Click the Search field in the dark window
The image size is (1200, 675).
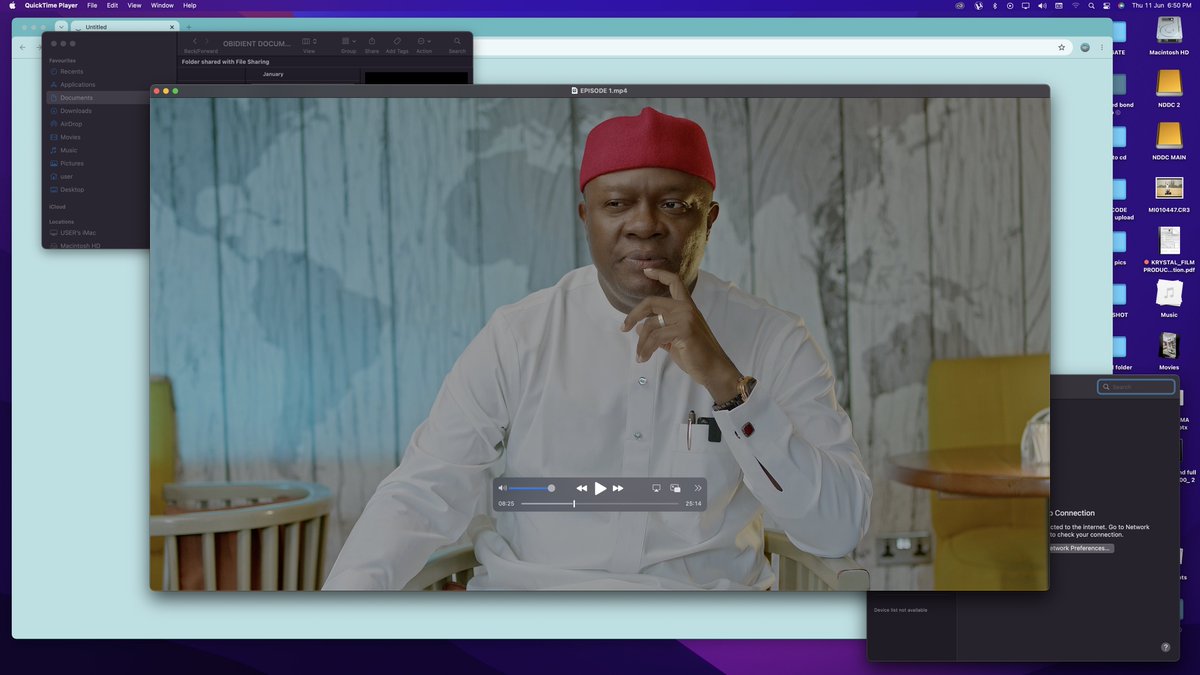point(1136,387)
